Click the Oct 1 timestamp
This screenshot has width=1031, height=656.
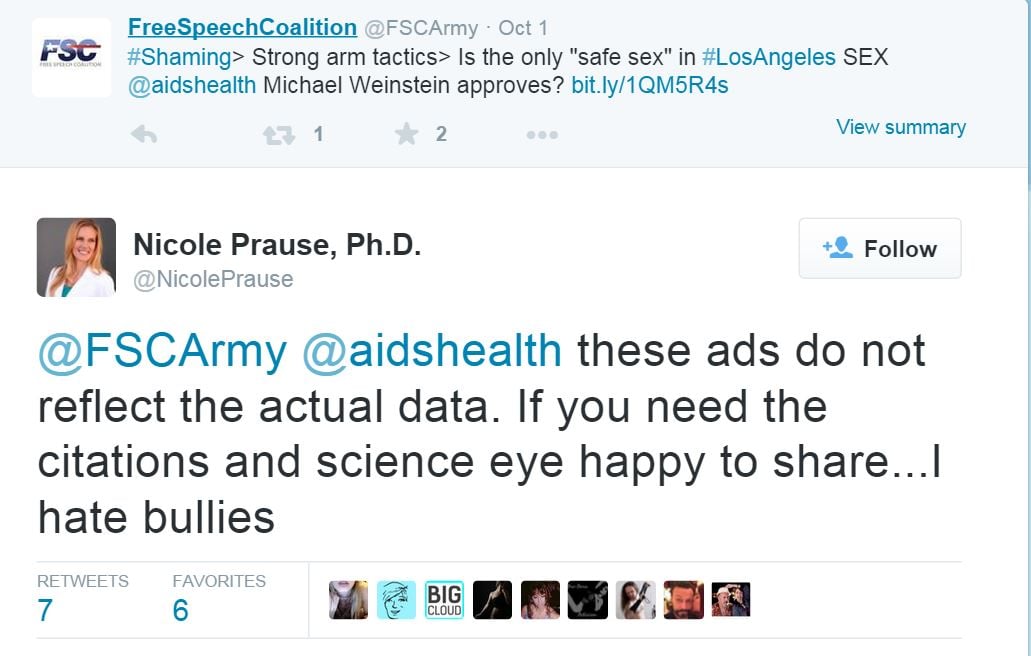point(524,28)
